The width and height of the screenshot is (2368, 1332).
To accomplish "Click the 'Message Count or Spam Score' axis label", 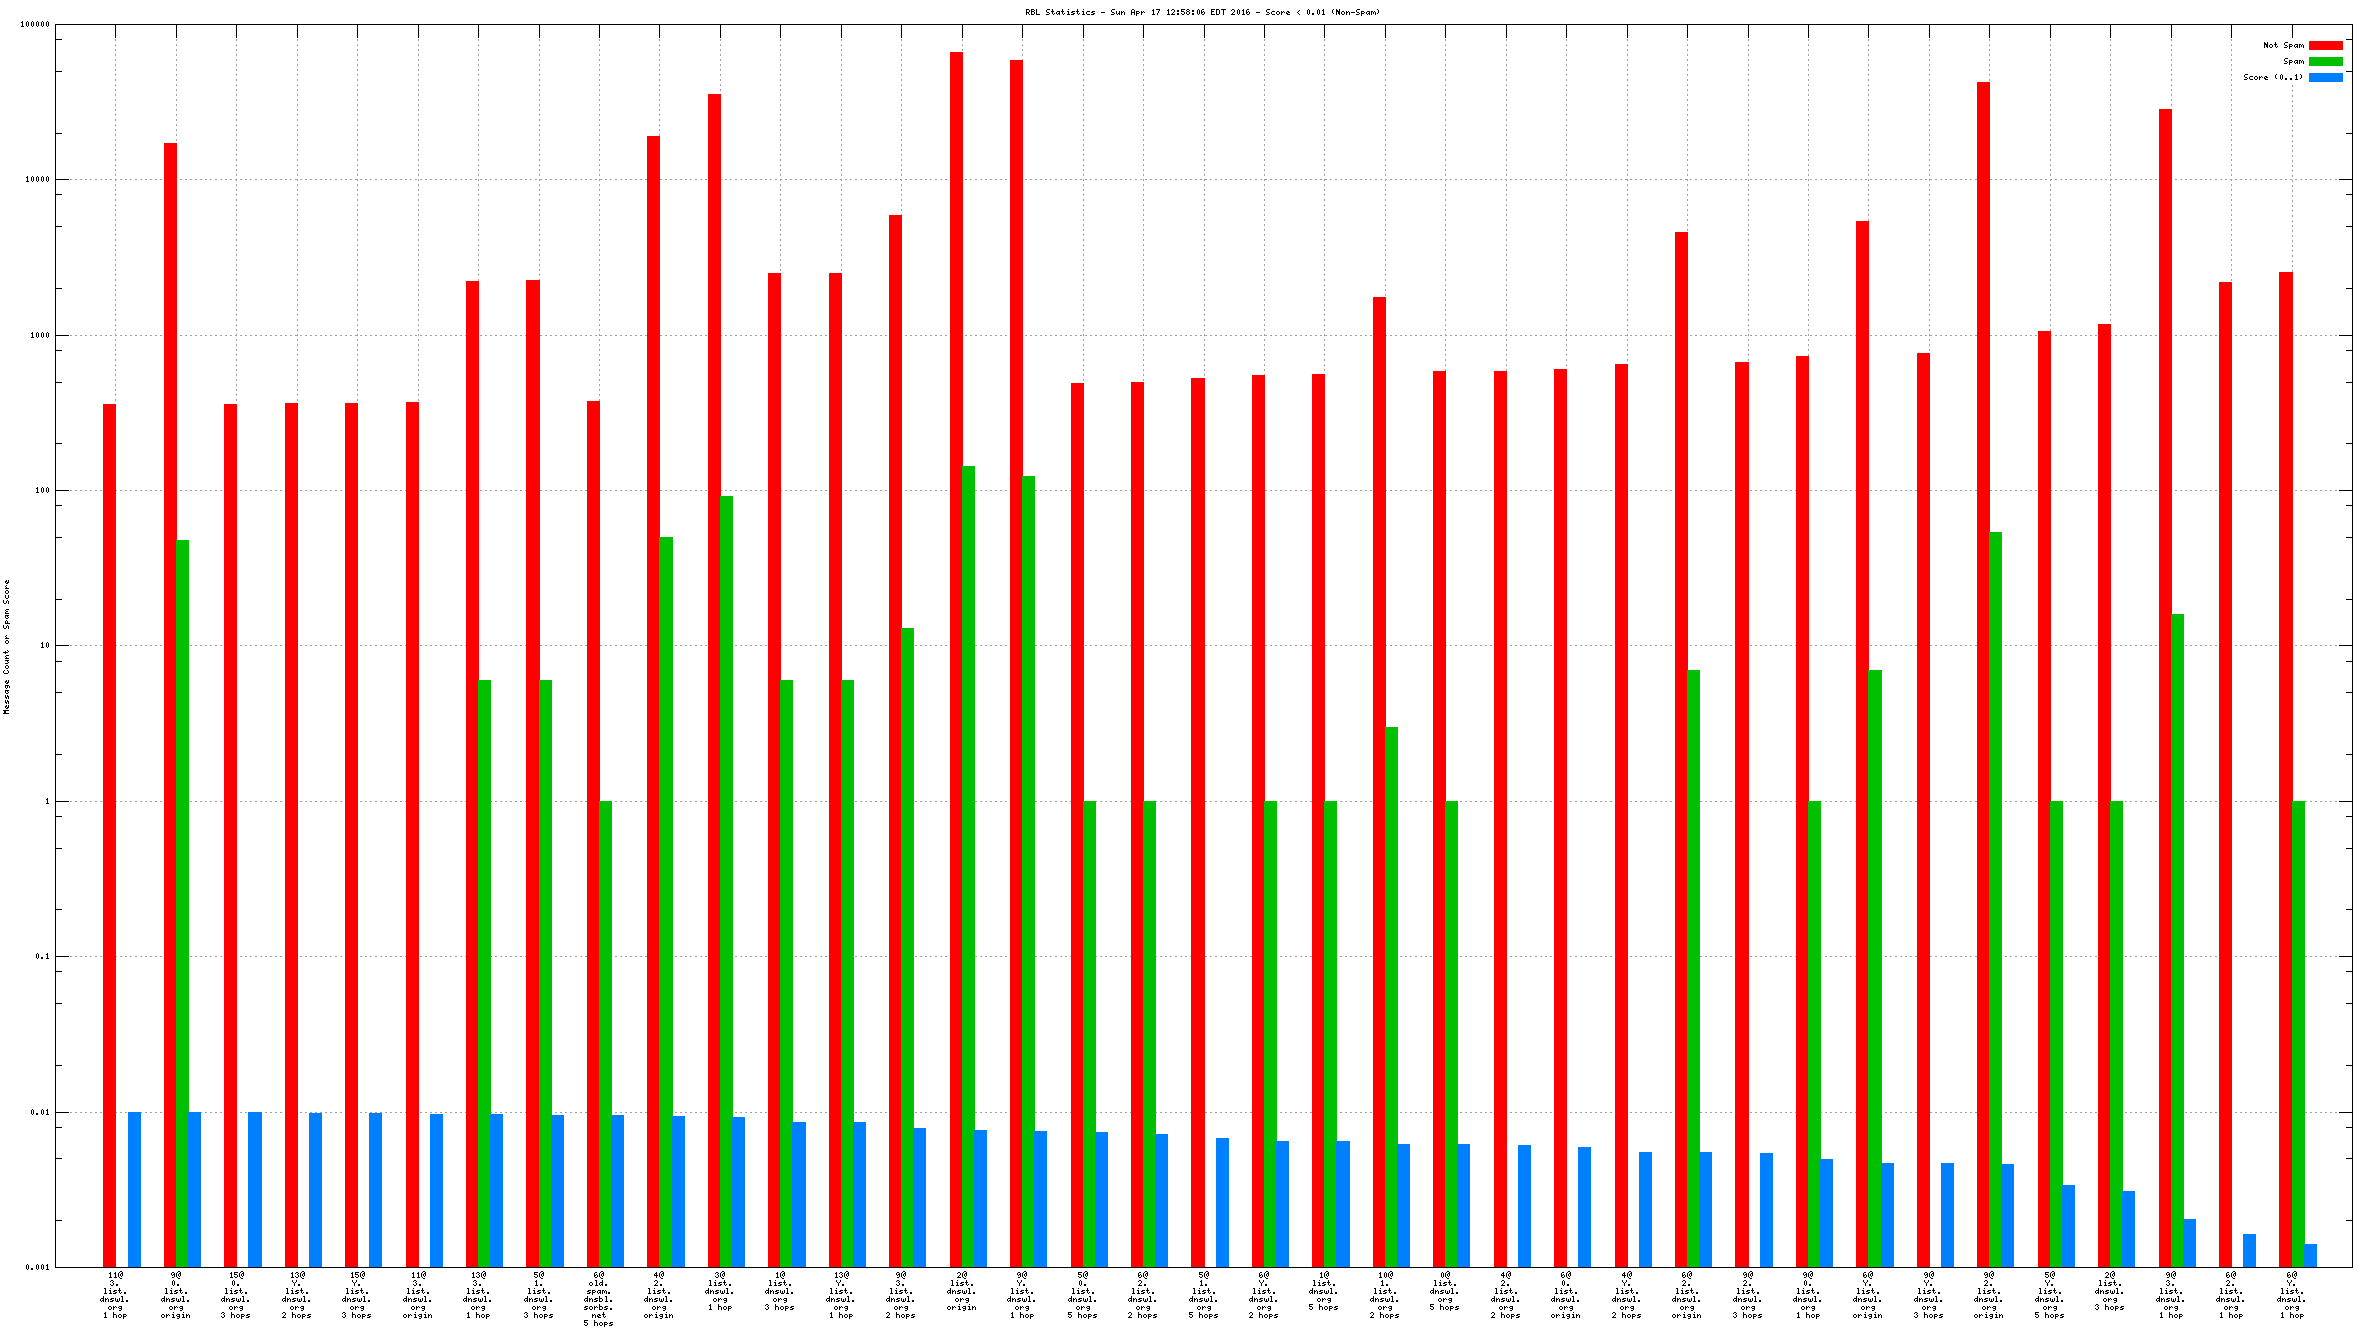I will point(6,646).
